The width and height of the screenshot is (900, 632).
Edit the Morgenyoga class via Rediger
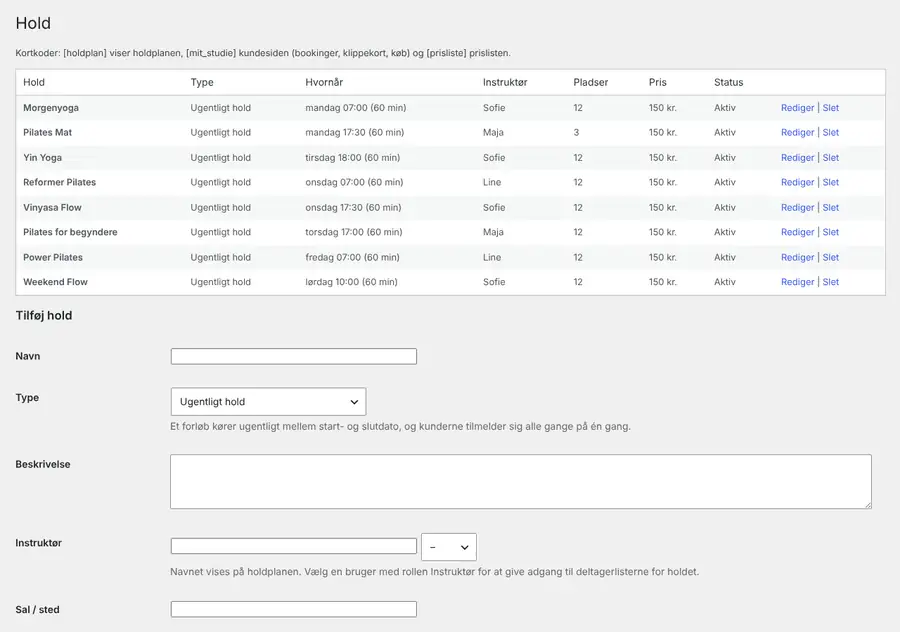[x=797, y=107]
